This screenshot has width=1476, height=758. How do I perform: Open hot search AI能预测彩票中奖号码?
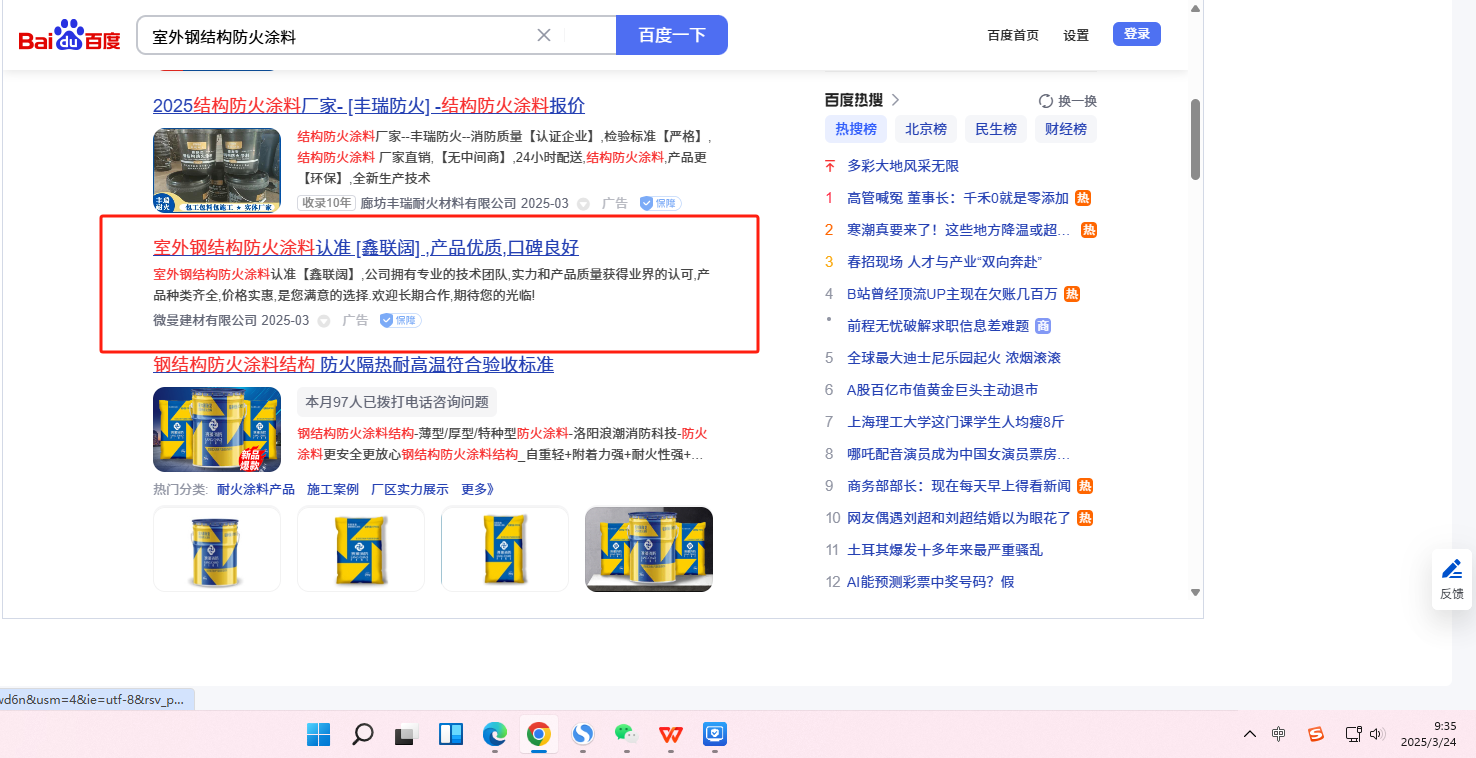(930, 582)
